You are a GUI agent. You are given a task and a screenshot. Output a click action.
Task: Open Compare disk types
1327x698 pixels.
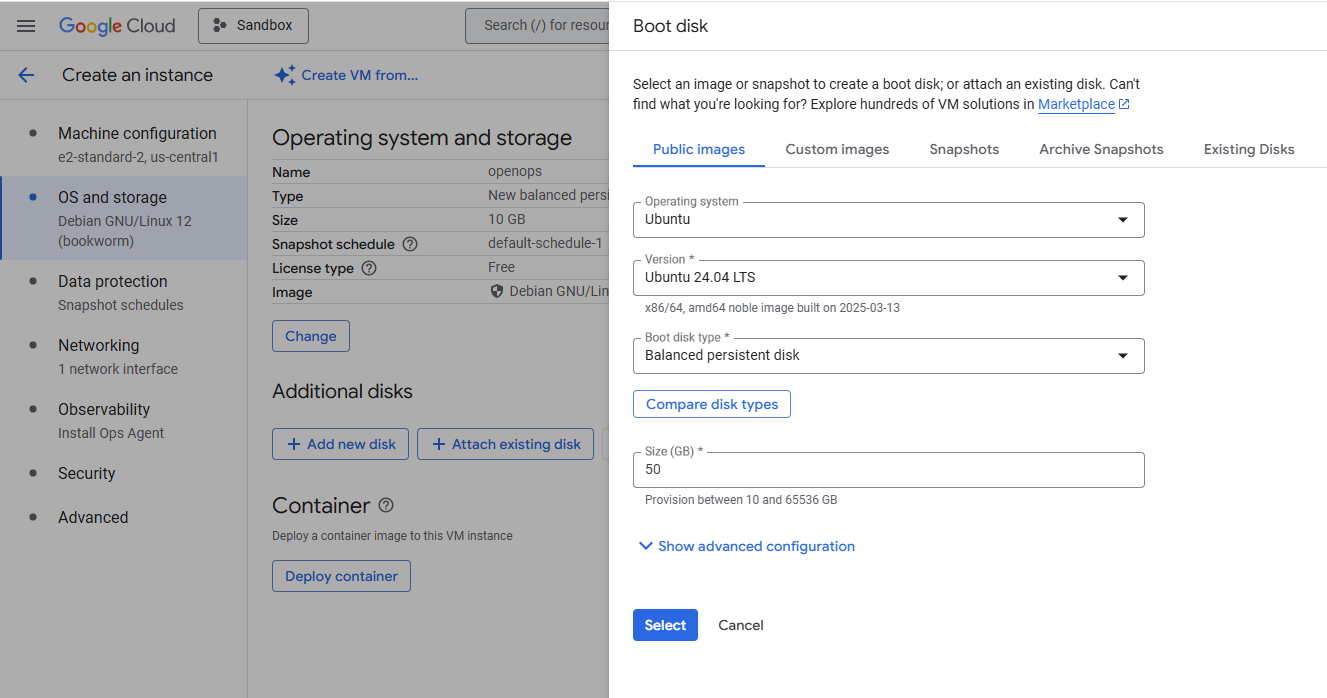point(711,404)
